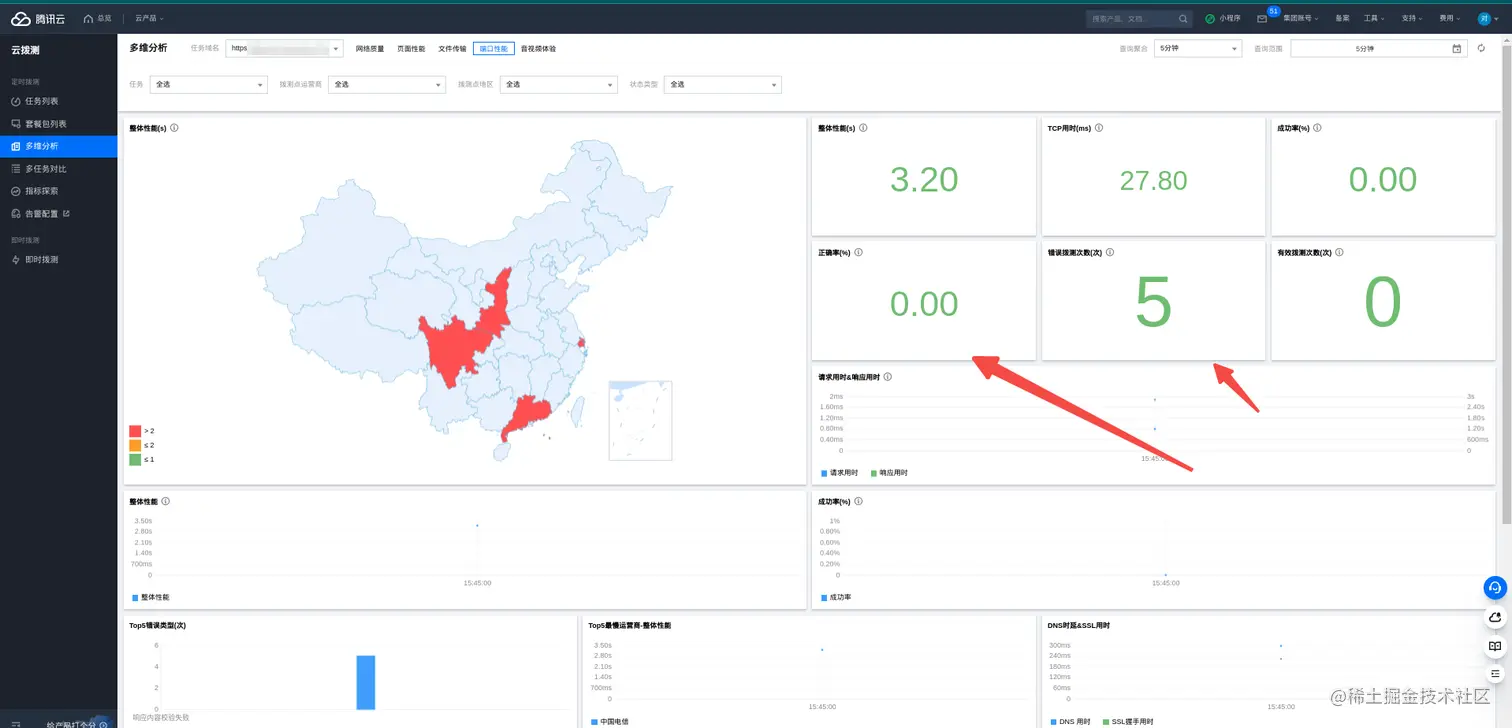This screenshot has height=728, width=1512.
Task: Click info icon beside 请求用时&响应用时
Action: click(888, 377)
